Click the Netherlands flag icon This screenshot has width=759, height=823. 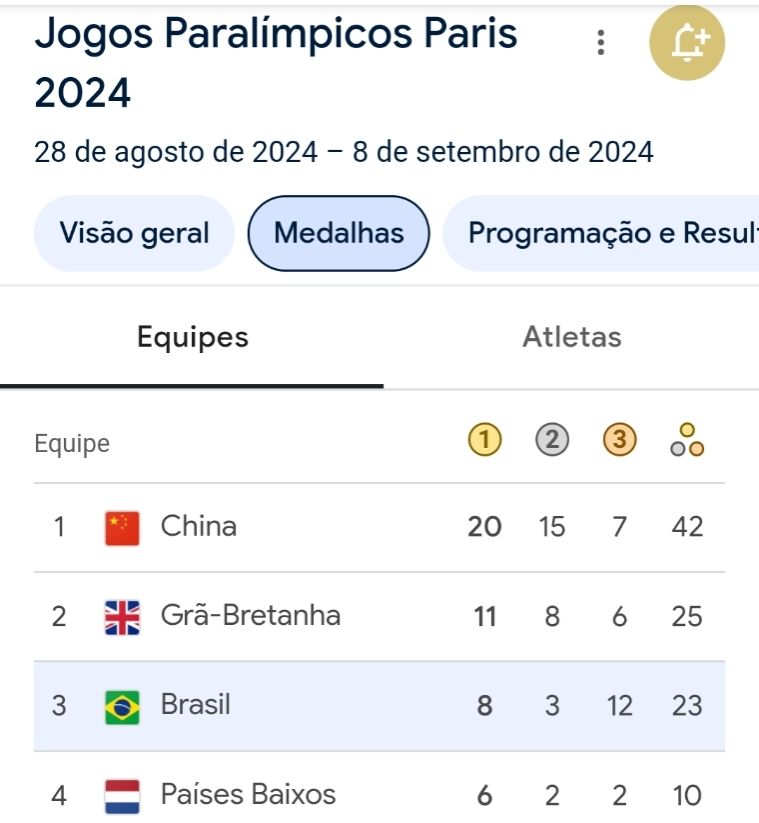pos(122,796)
